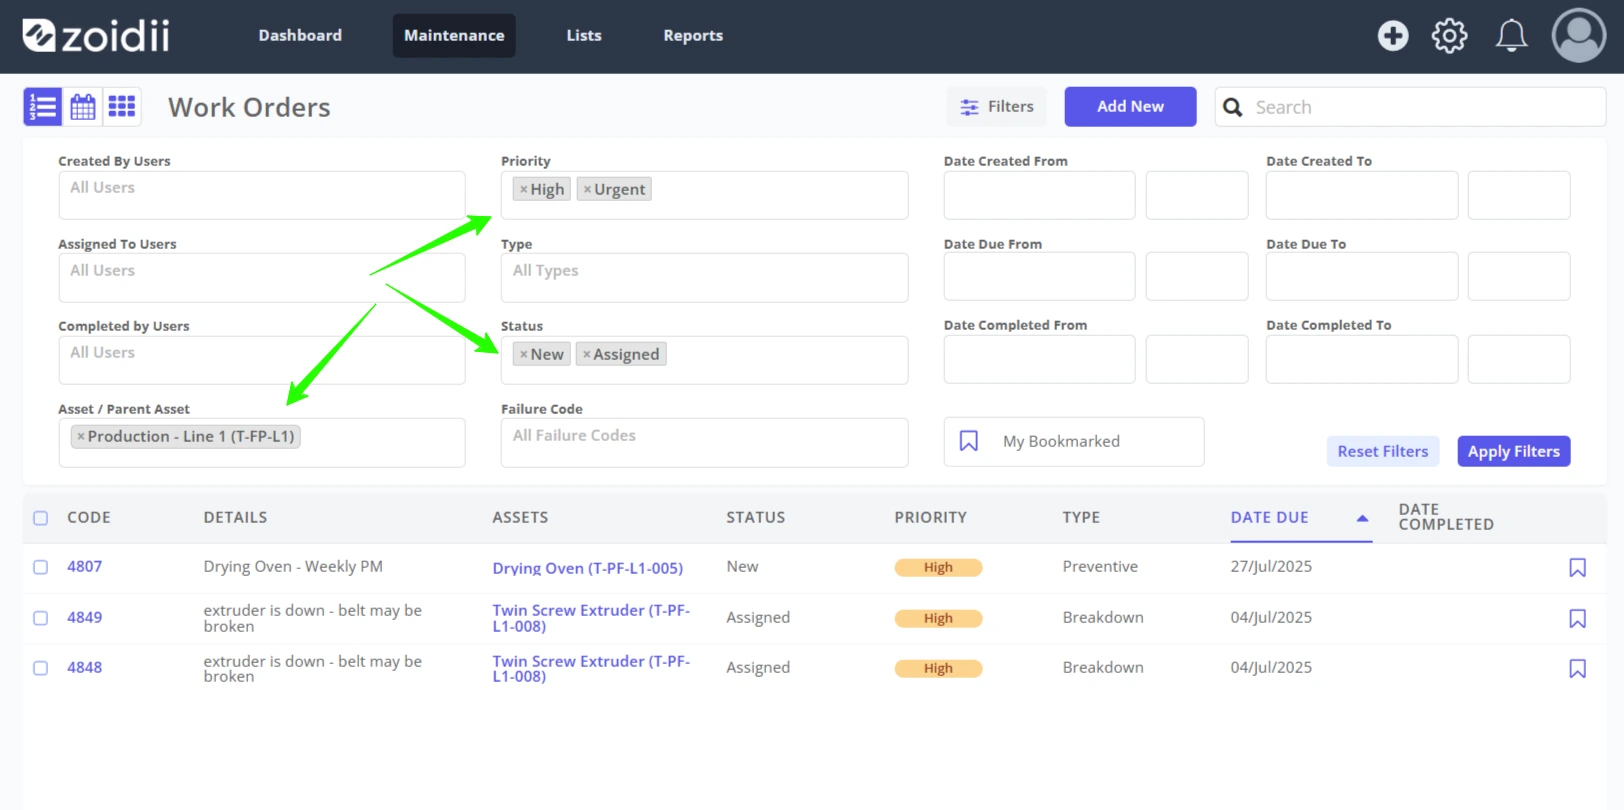
Task: Open notifications bell
Action: [1511, 36]
